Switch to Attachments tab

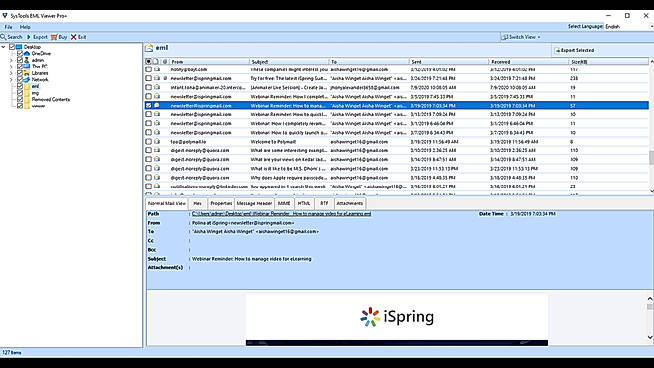click(350, 203)
